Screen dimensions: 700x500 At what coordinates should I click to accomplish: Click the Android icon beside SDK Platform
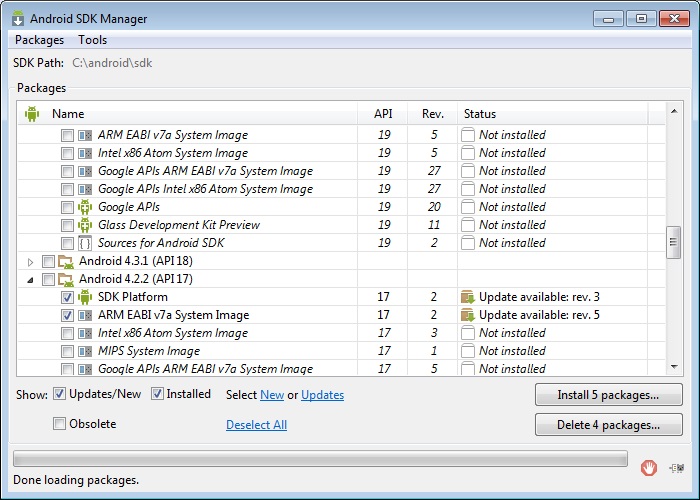[x=85, y=297]
